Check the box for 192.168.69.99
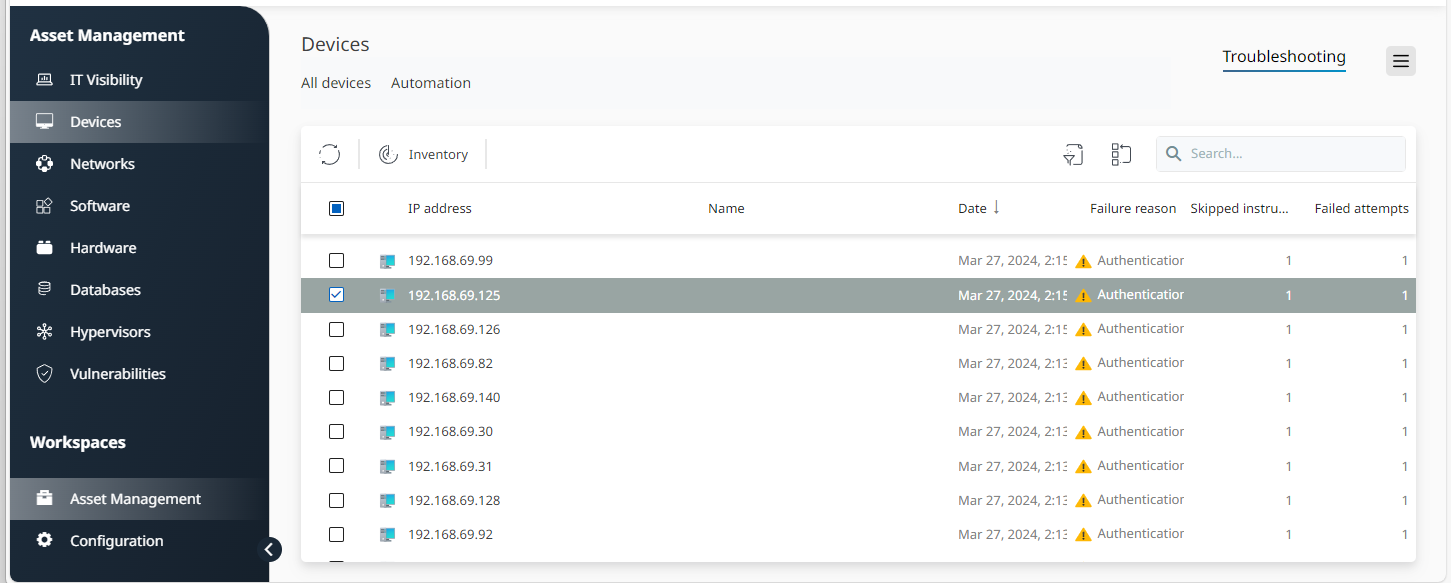 336,261
